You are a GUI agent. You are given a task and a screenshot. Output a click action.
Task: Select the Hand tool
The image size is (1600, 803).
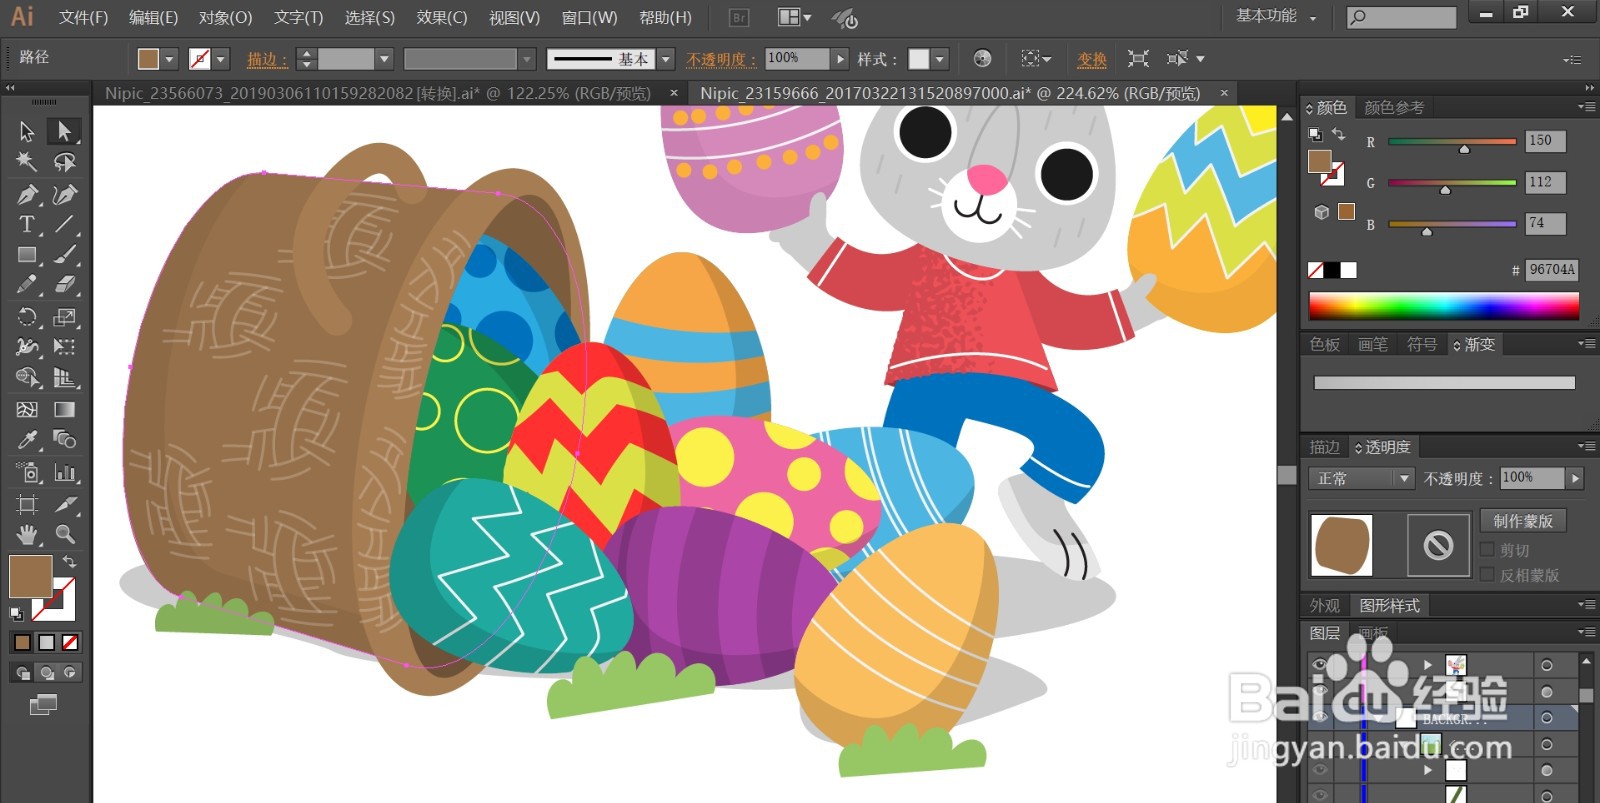point(27,534)
